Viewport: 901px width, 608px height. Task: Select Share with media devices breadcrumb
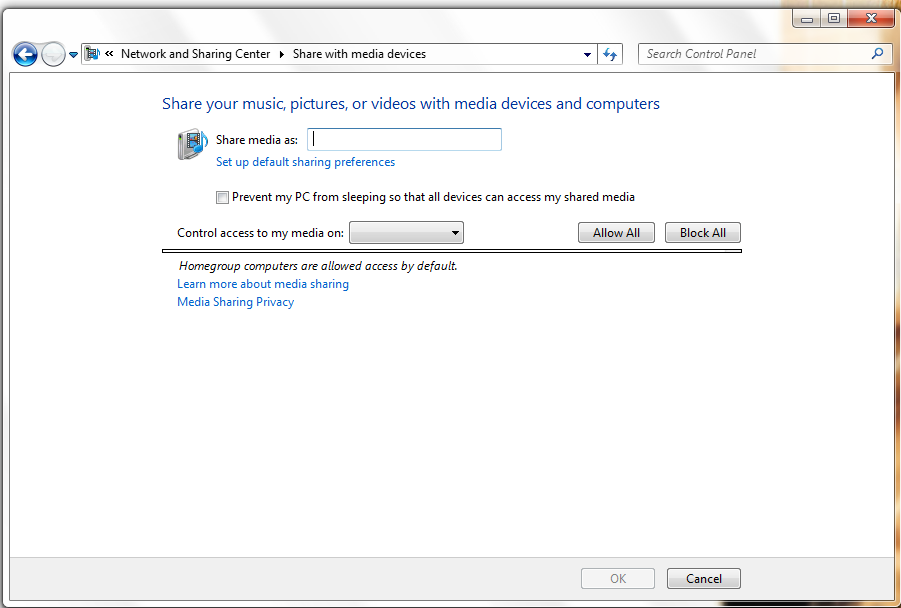(x=359, y=54)
